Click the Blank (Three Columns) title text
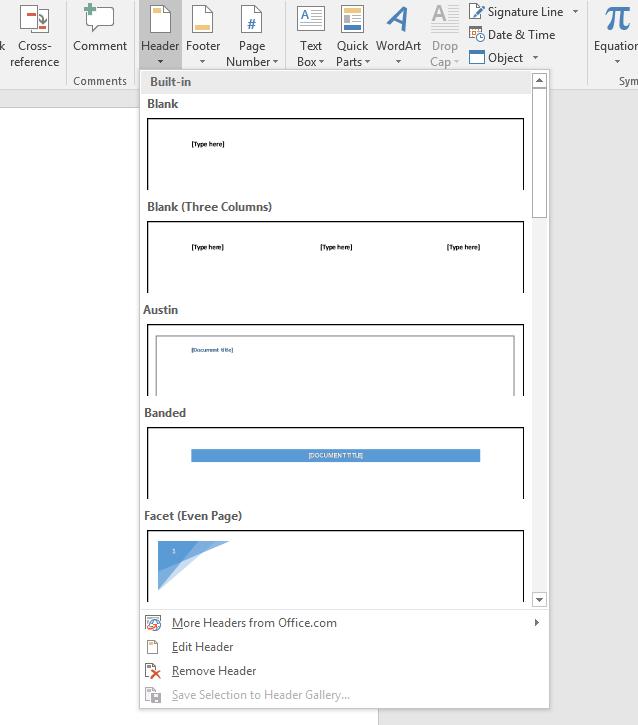 [209, 207]
